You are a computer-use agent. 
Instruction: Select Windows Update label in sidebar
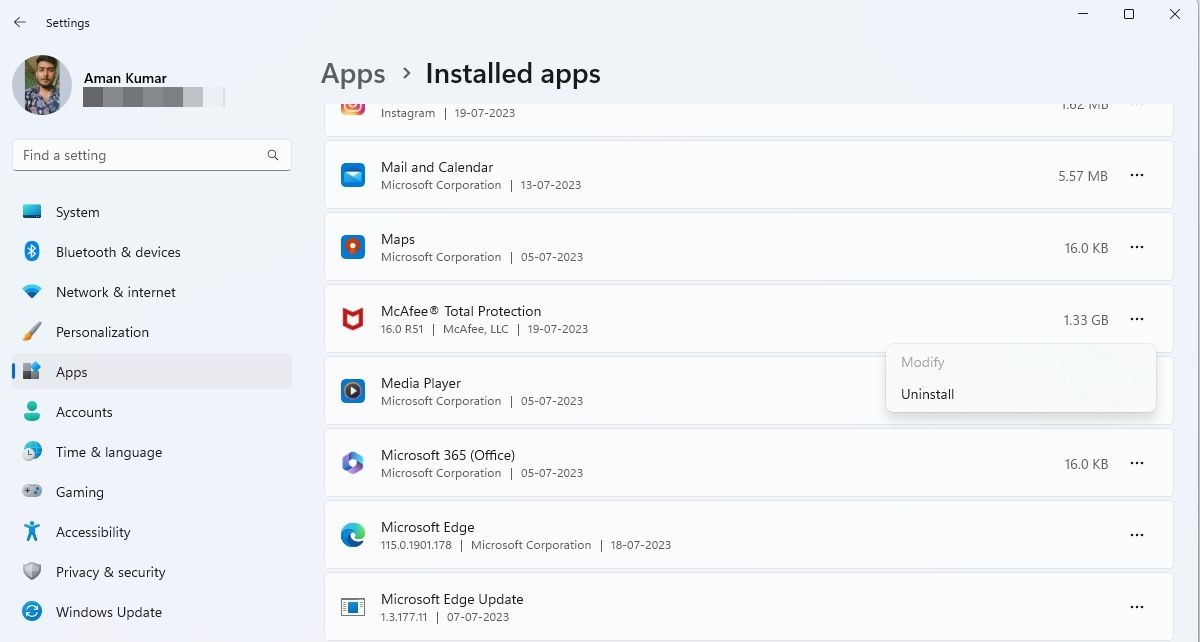109,612
